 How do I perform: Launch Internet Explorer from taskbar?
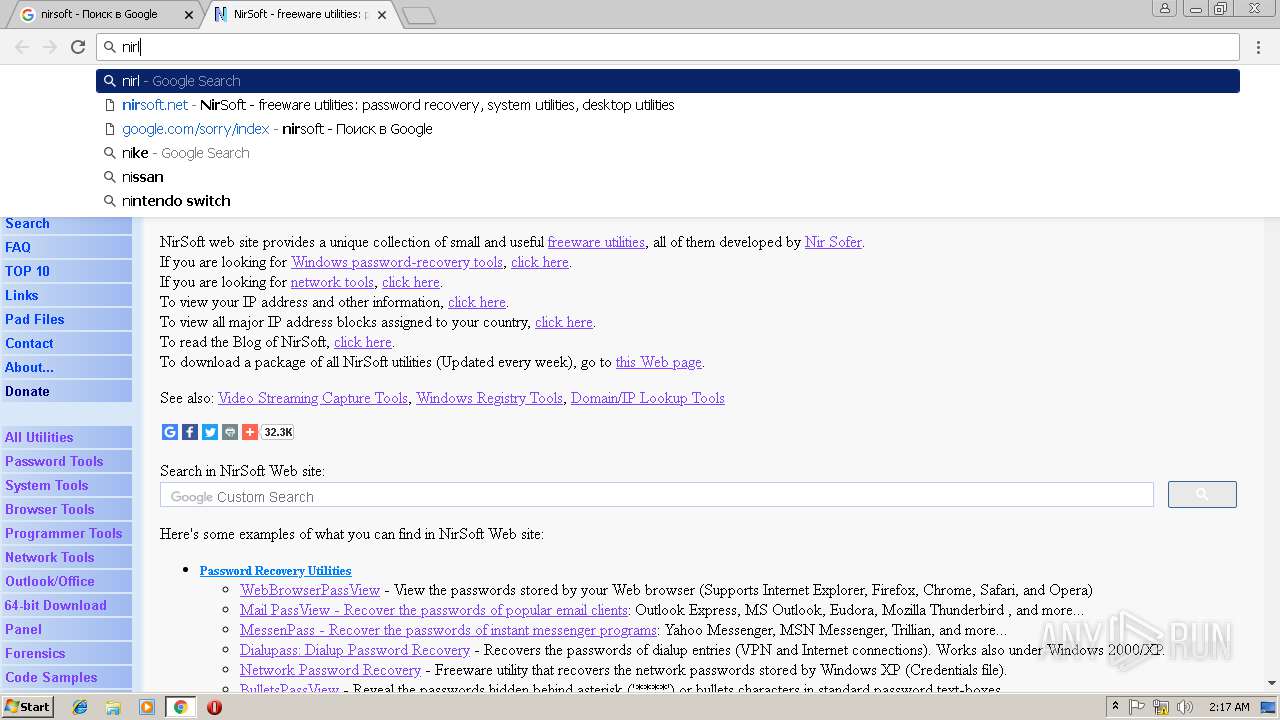80,707
